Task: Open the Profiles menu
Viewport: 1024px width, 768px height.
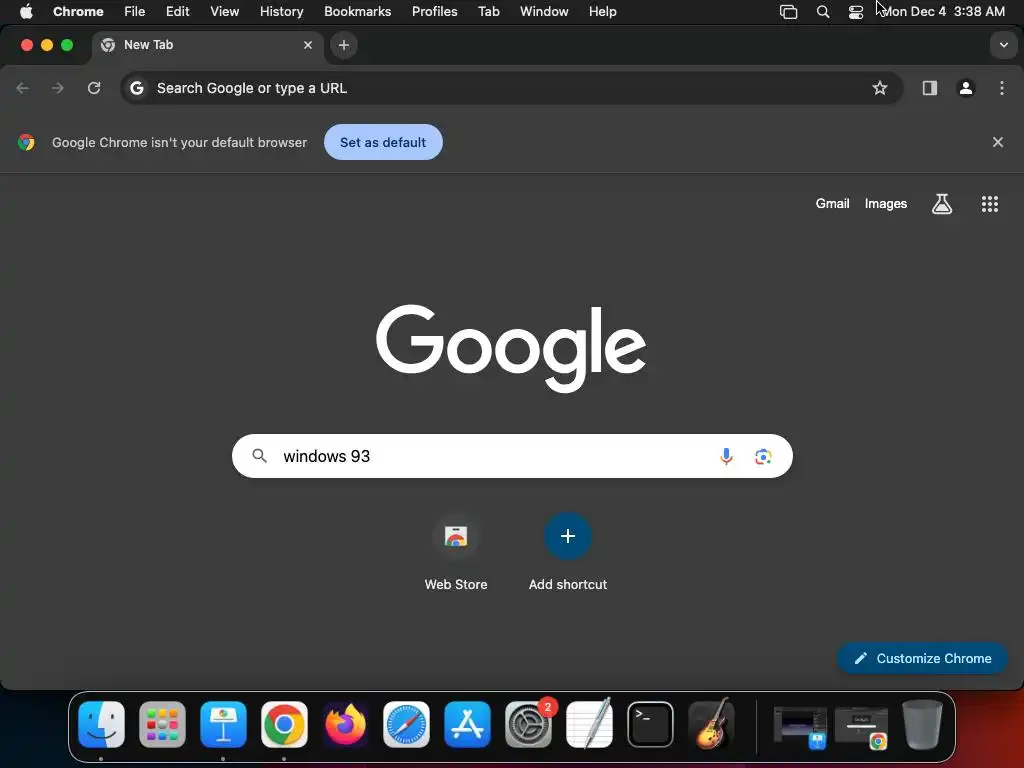Action: [434, 11]
